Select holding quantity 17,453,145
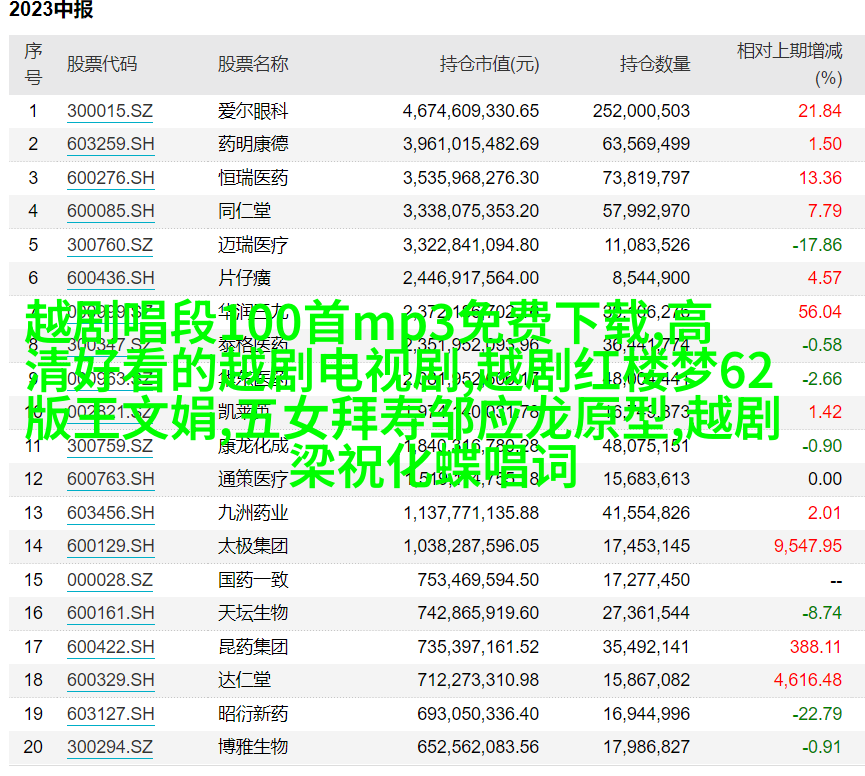The height and width of the screenshot is (776, 865). click(646, 546)
